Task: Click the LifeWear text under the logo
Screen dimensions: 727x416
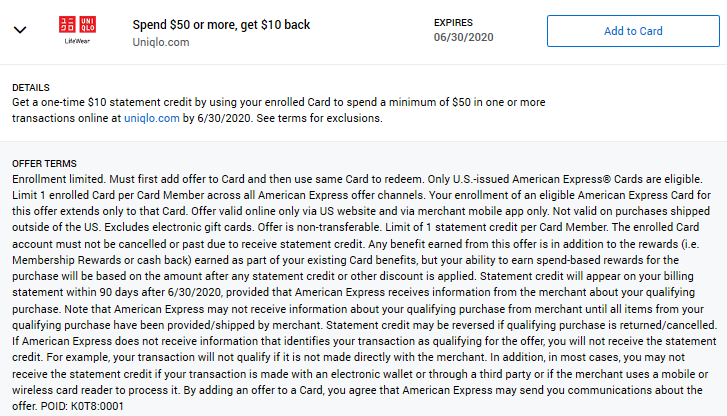Action: pos(77,41)
